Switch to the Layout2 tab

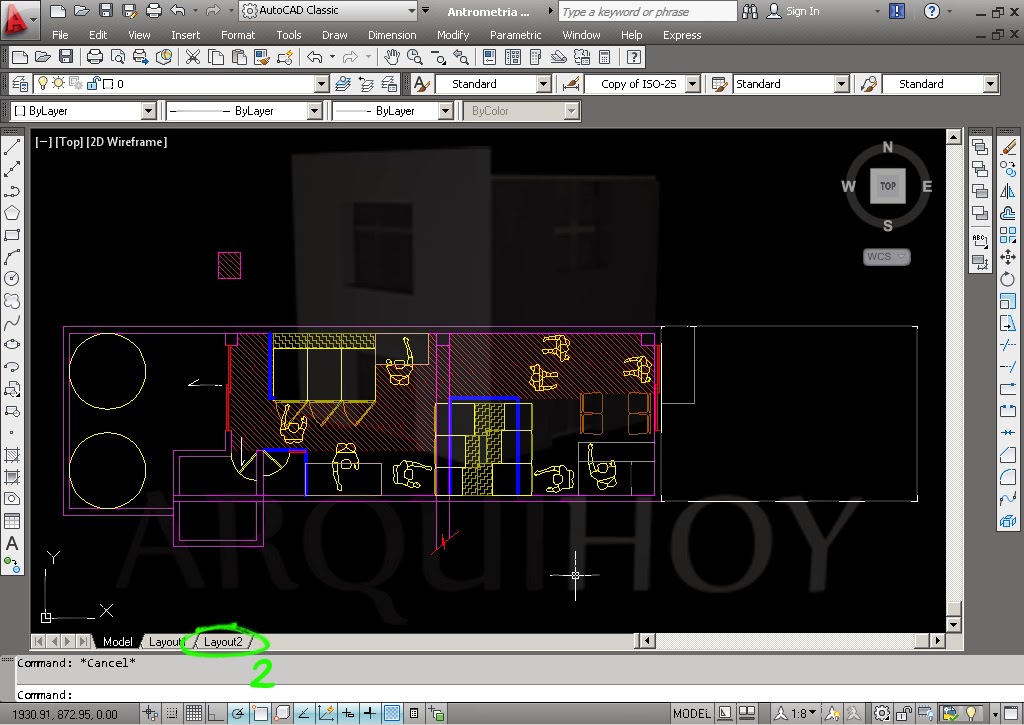(x=224, y=641)
